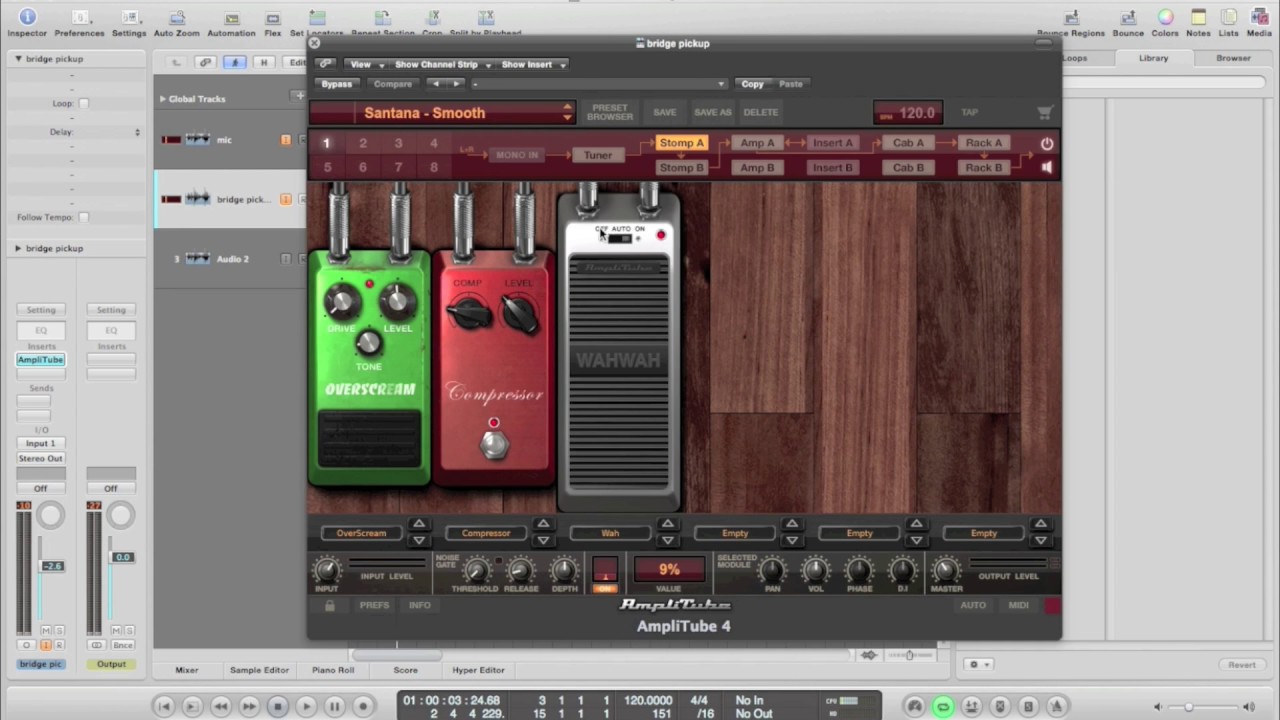Click the OverScream pedal footpad
Viewport: 1280px width, 720px height.
pos(370,438)
